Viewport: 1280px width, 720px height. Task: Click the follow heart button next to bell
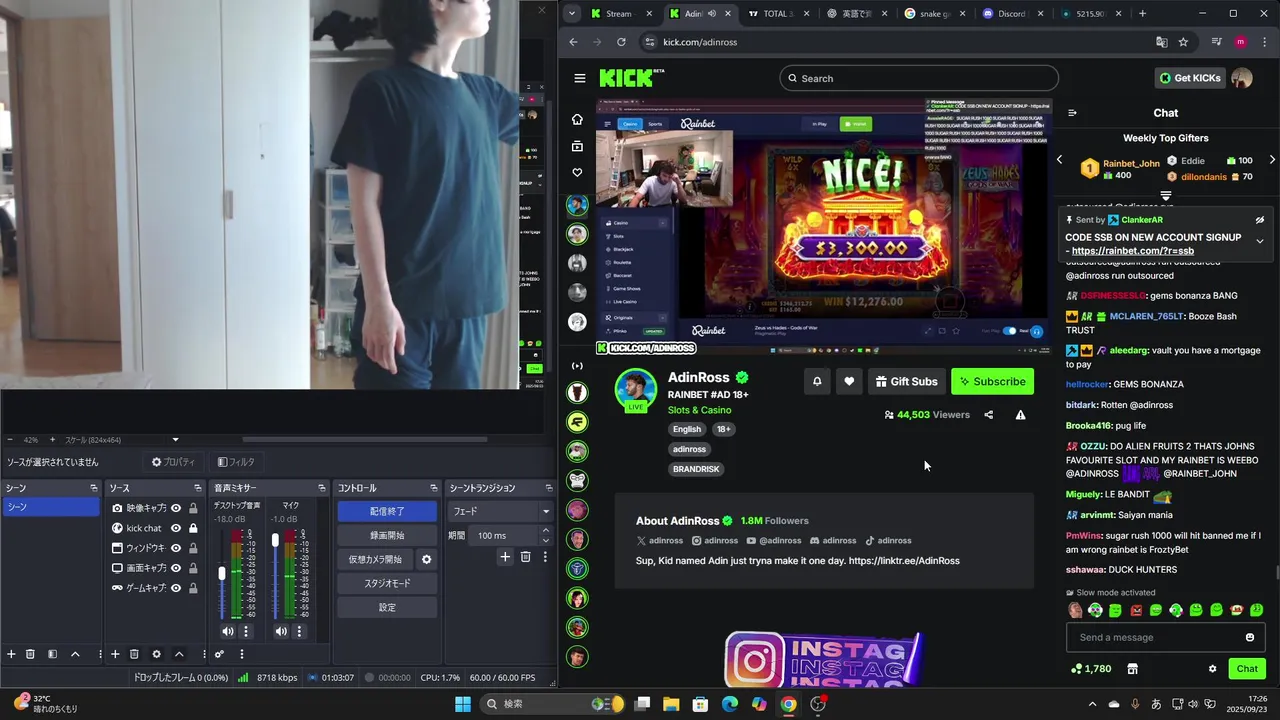(x=849, y=381)
